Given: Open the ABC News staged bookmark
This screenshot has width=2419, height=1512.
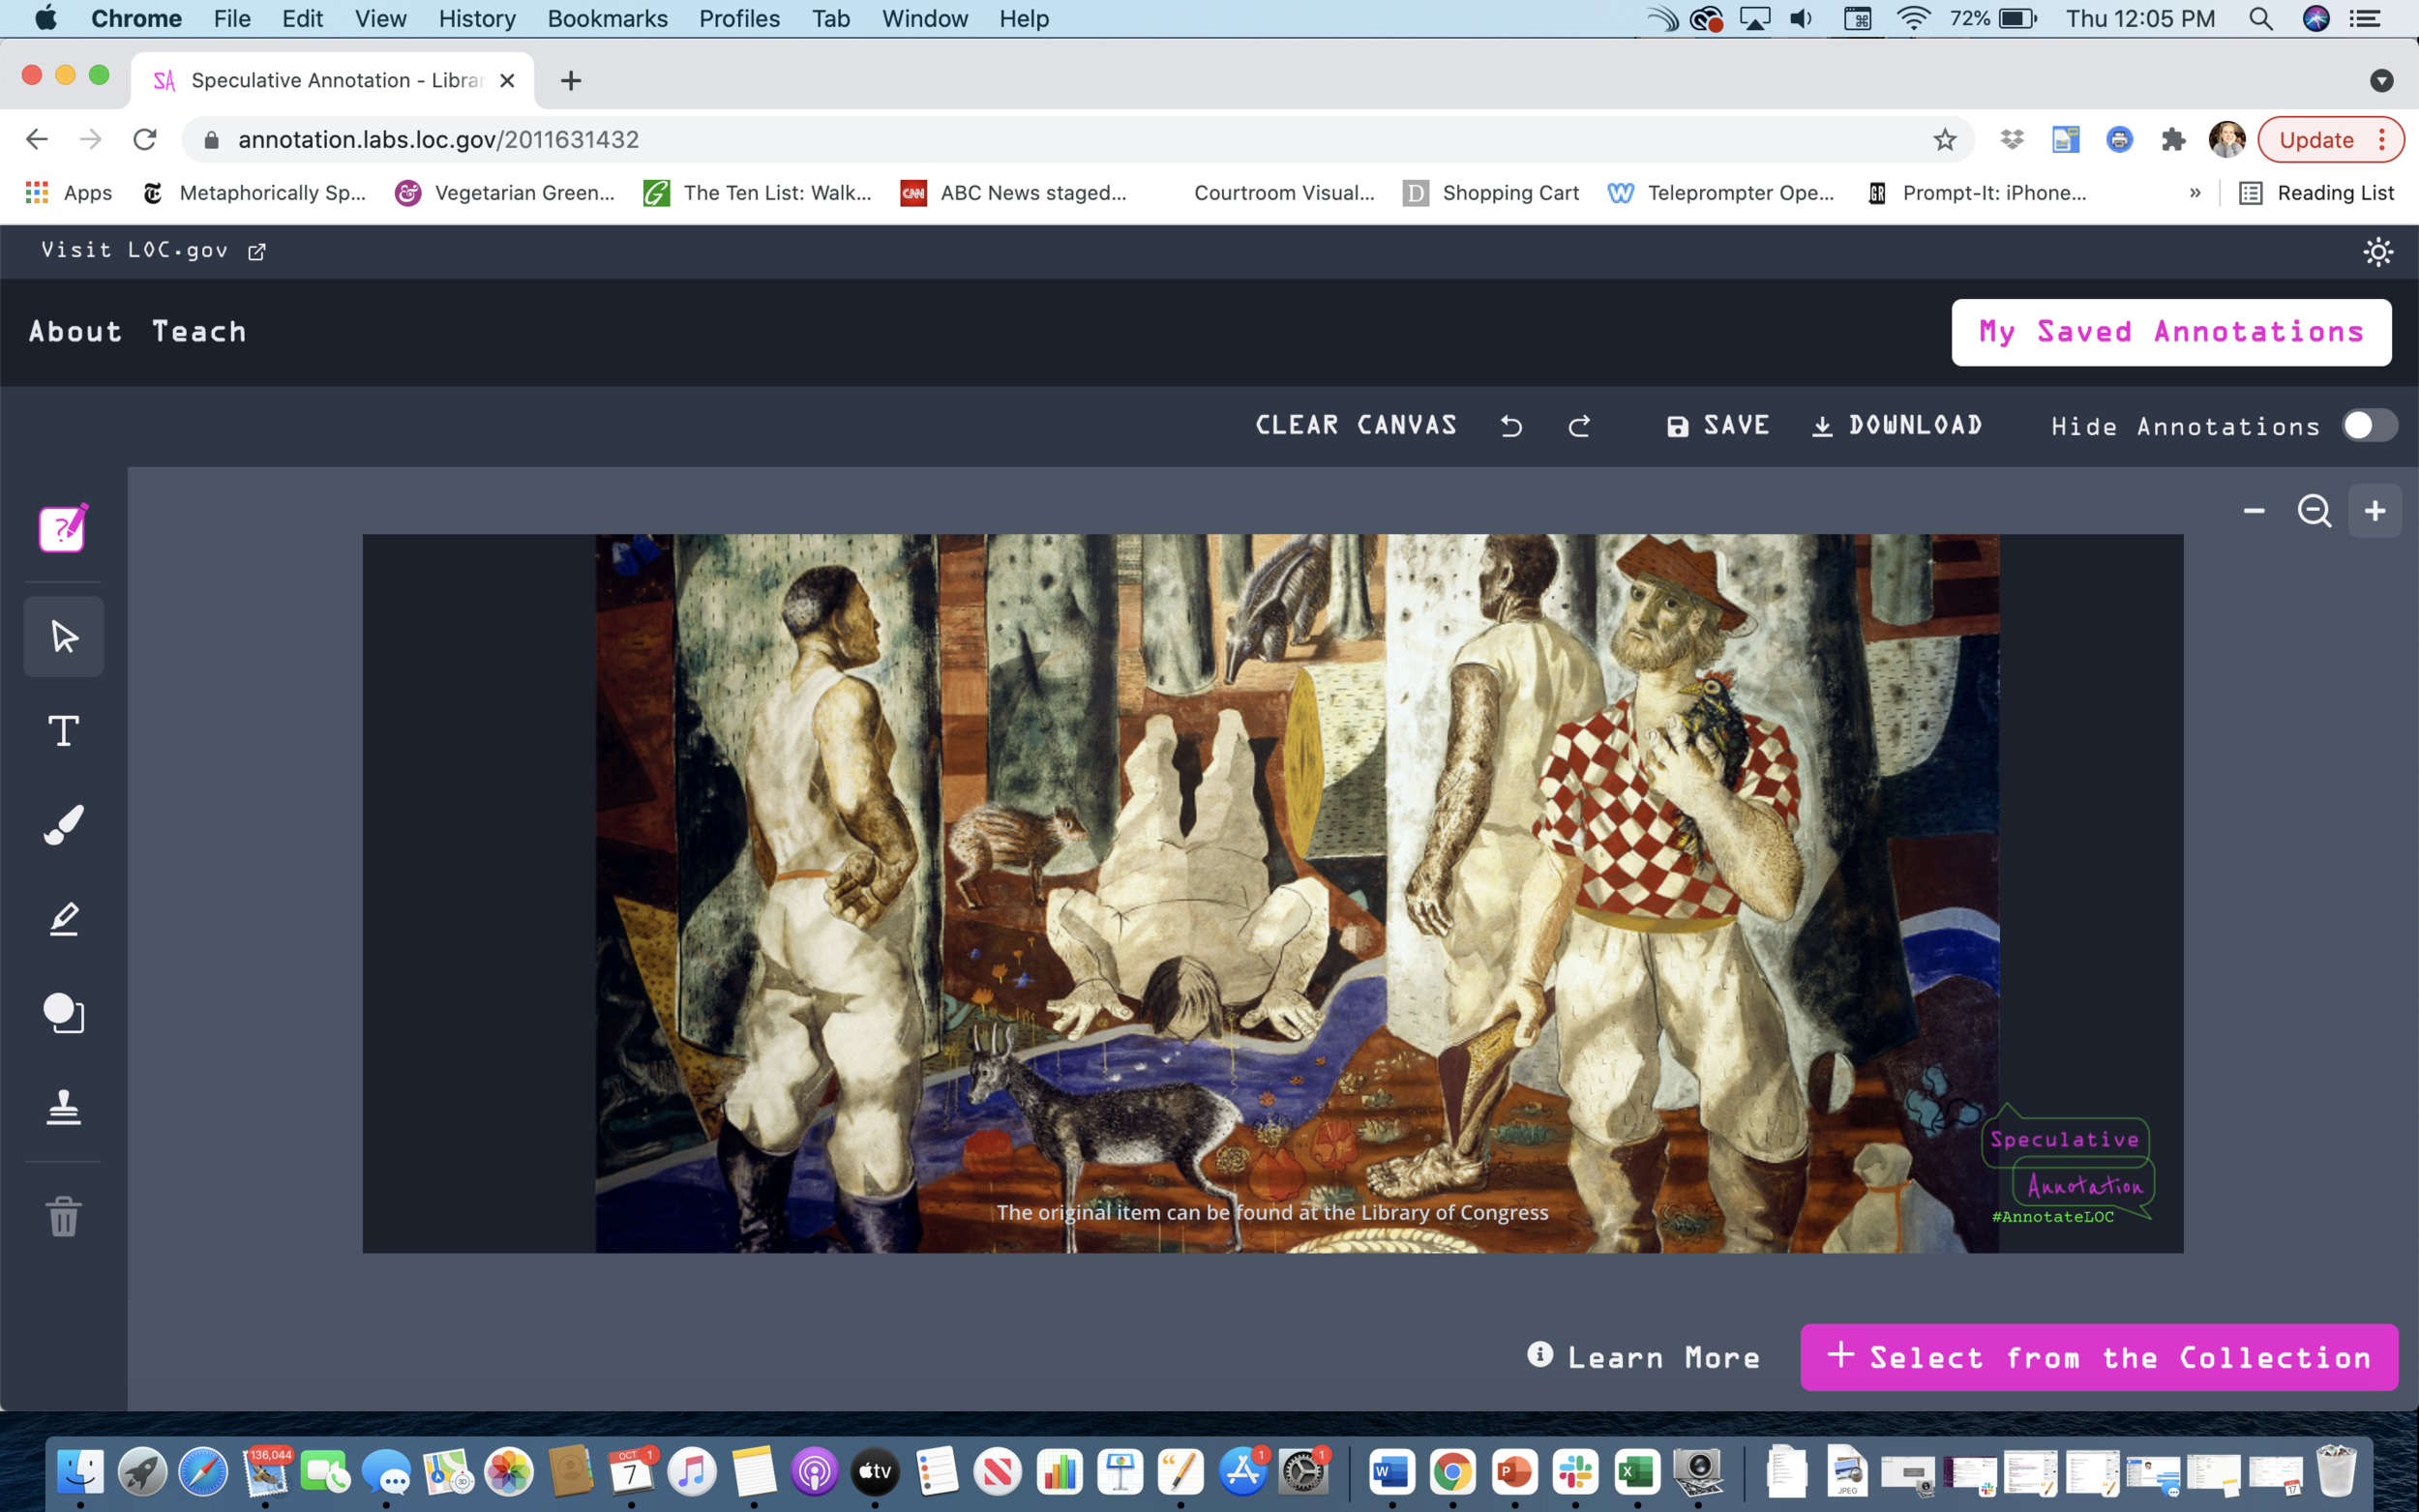Looking at the screenshot, I should 1014,193.
